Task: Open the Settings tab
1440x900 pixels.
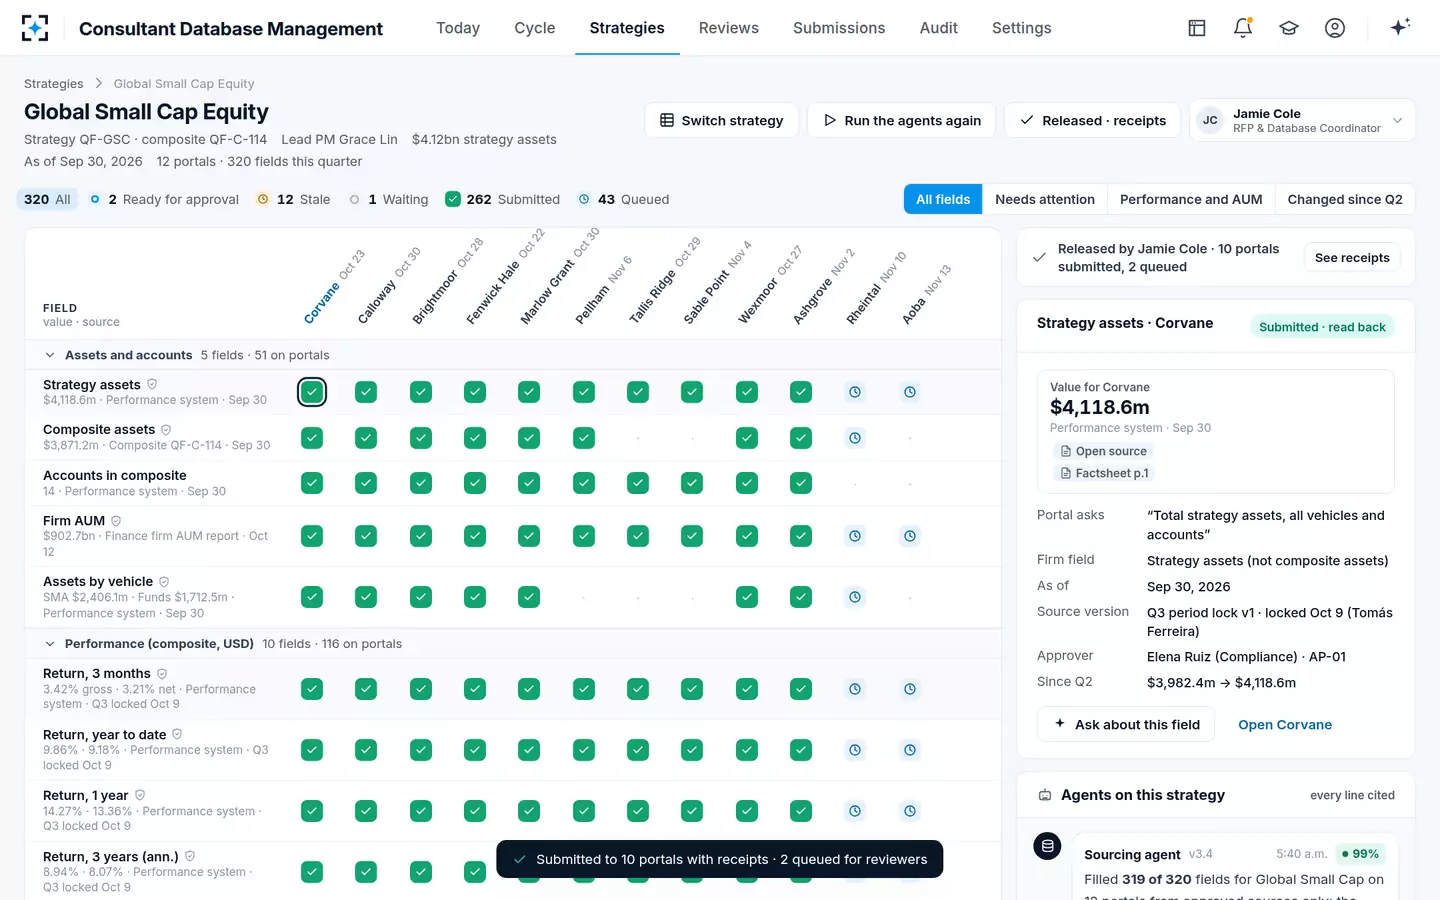Action: click(1022, 28)
